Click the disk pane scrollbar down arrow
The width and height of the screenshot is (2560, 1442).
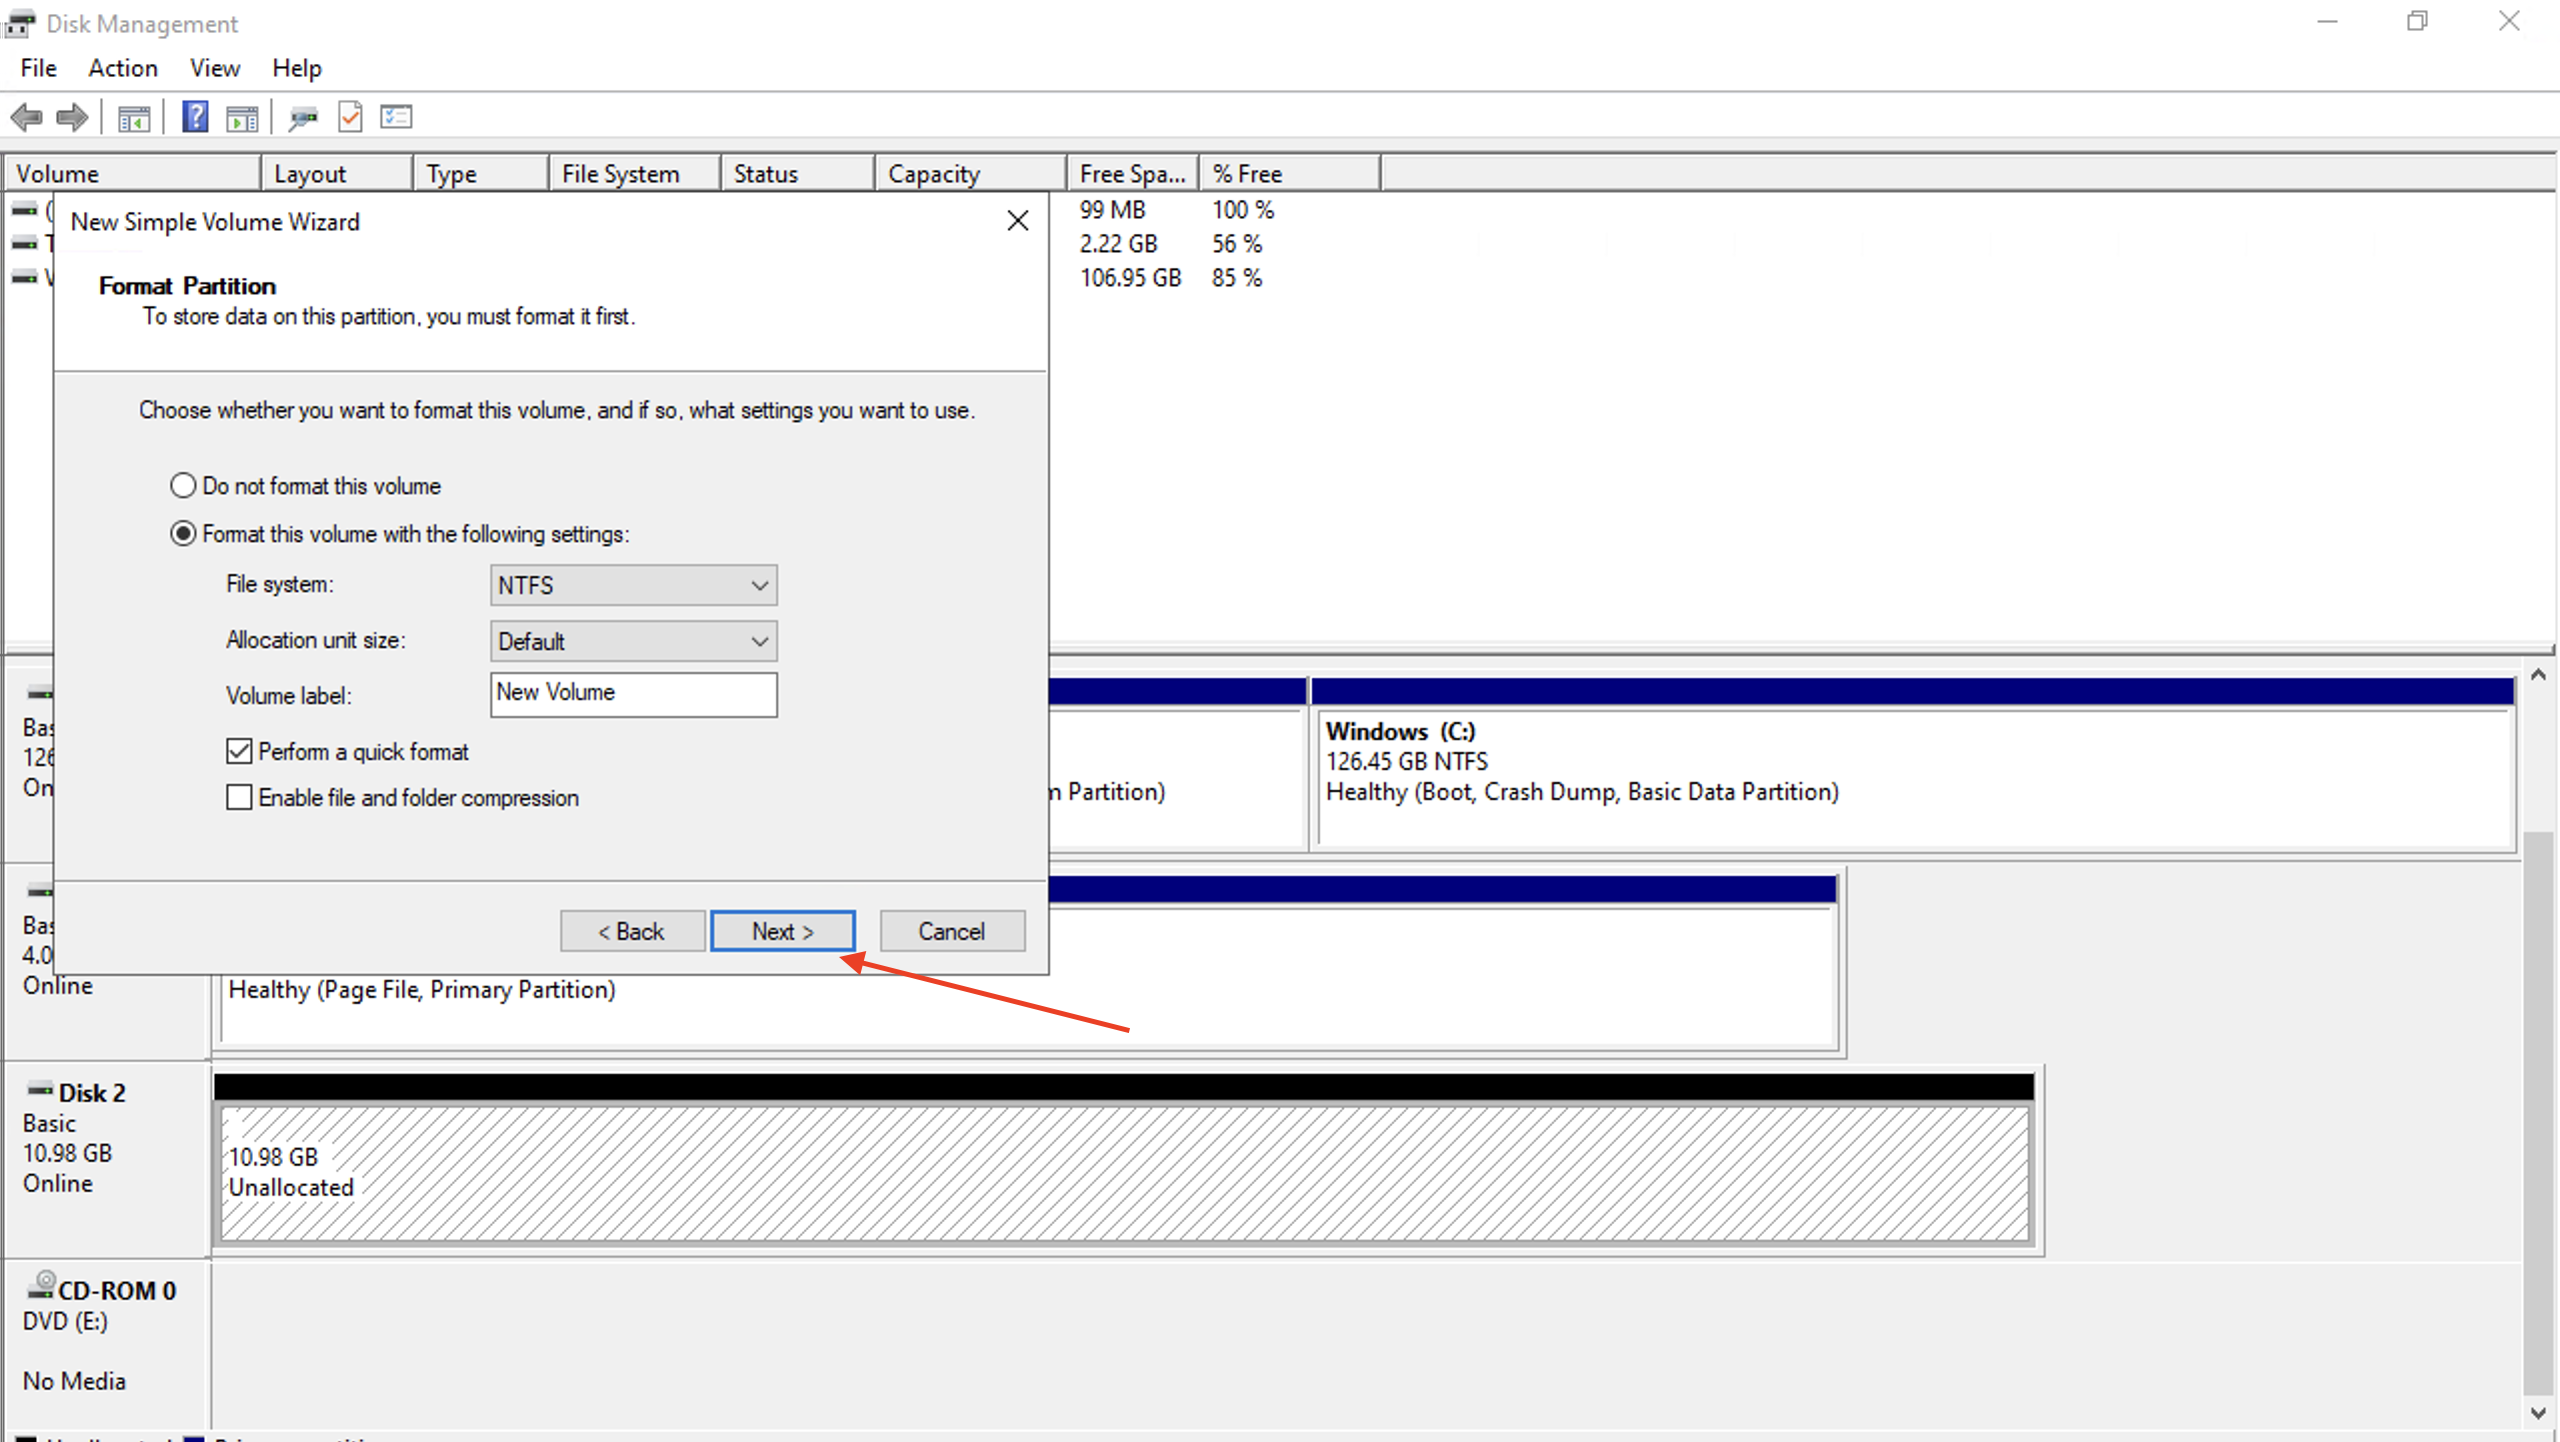pos(2538,1412)
